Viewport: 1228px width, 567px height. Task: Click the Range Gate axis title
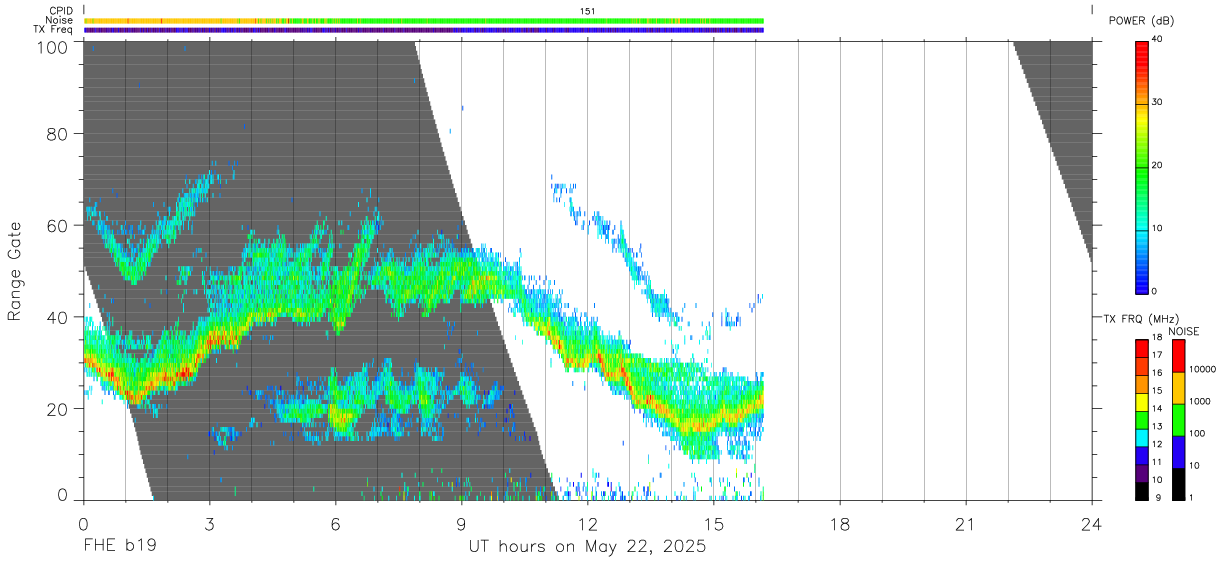[x=15, y=271]
